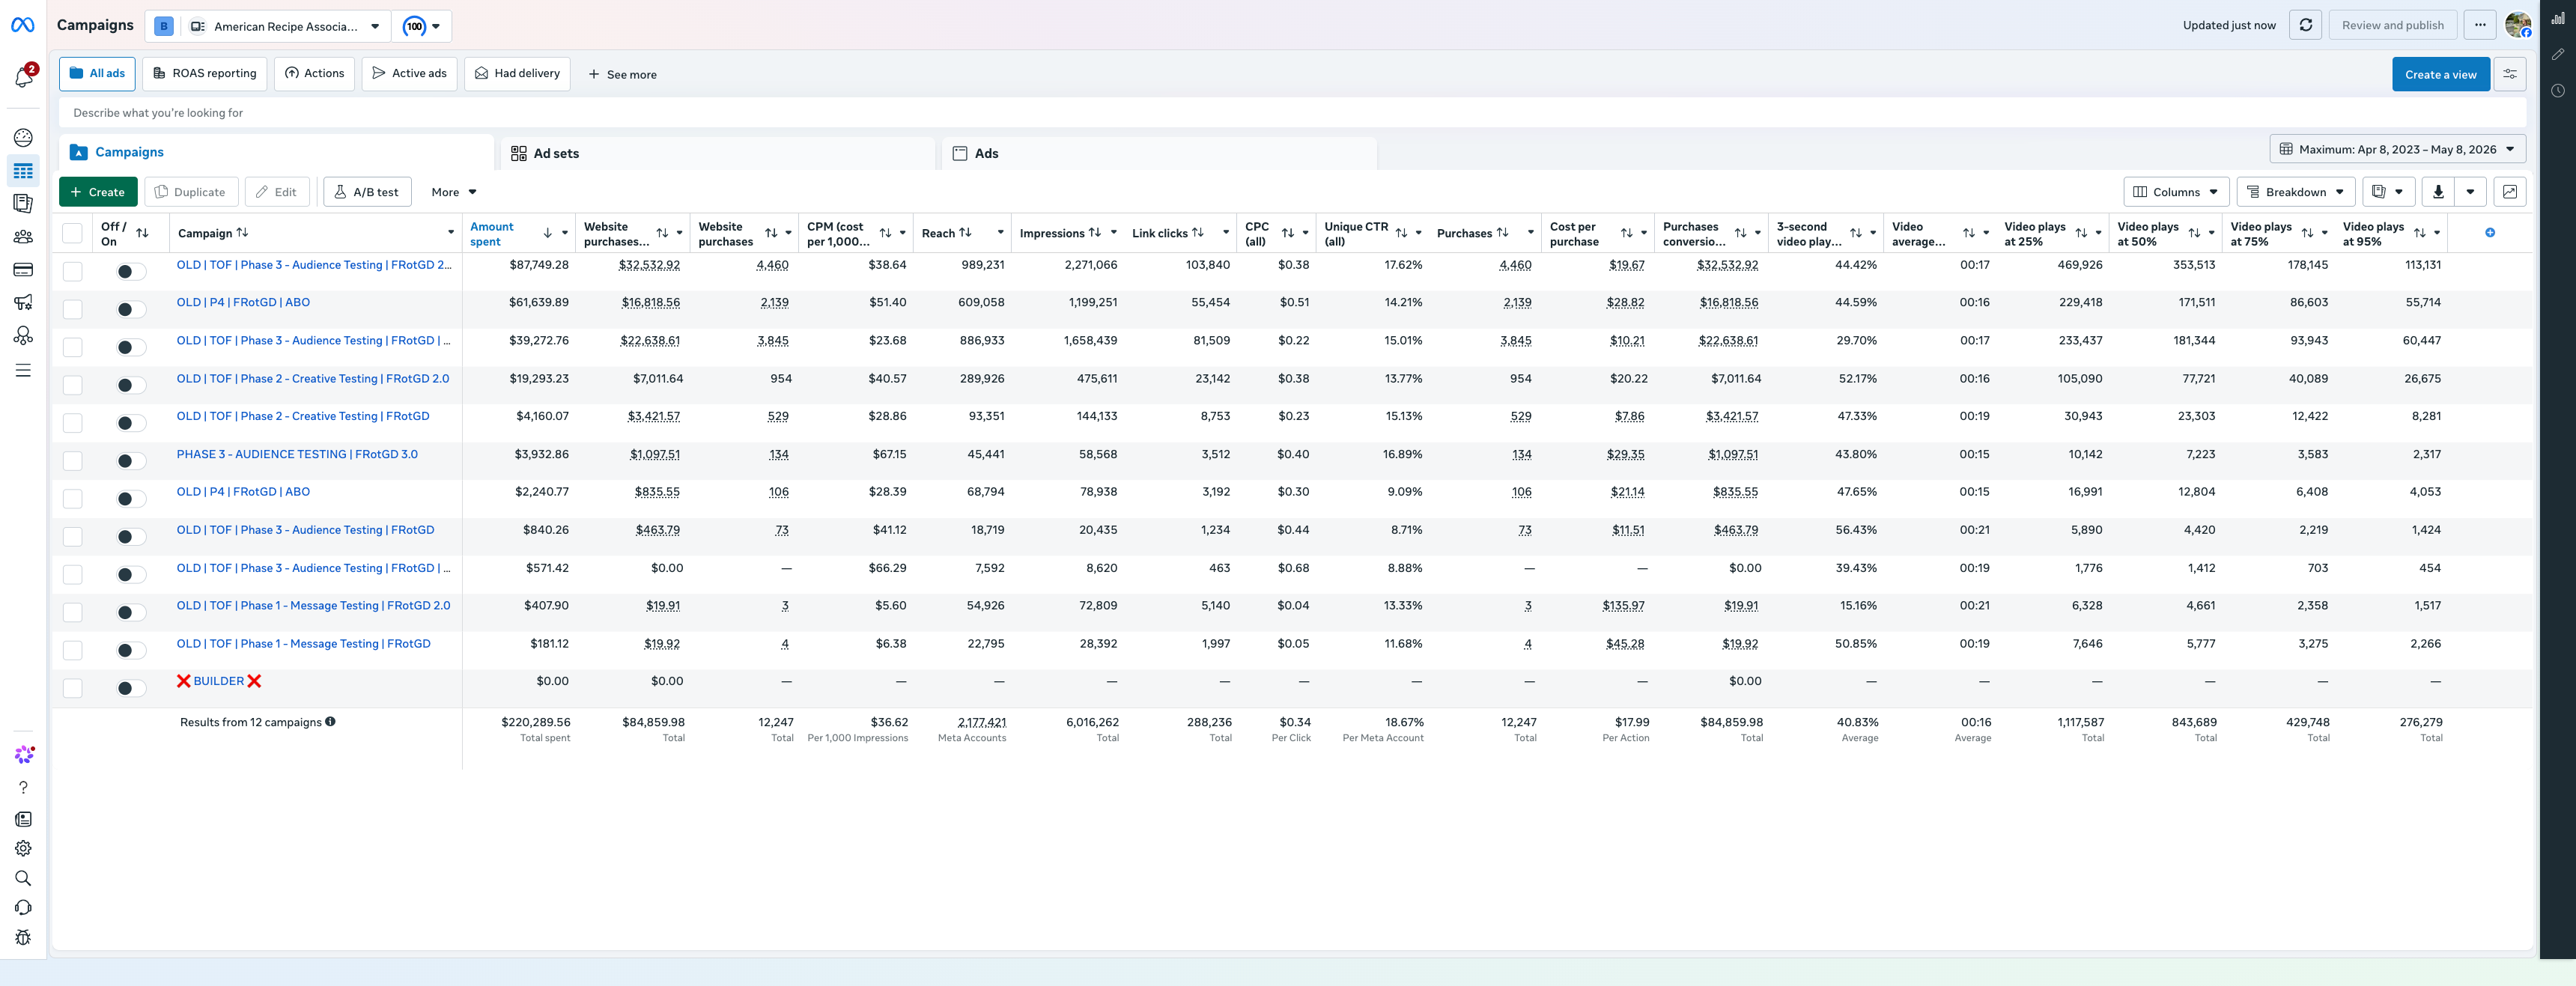Open right panel pencil edit icon
The width and height of the screenshot is (2576, 986).
click(2558, 54)
